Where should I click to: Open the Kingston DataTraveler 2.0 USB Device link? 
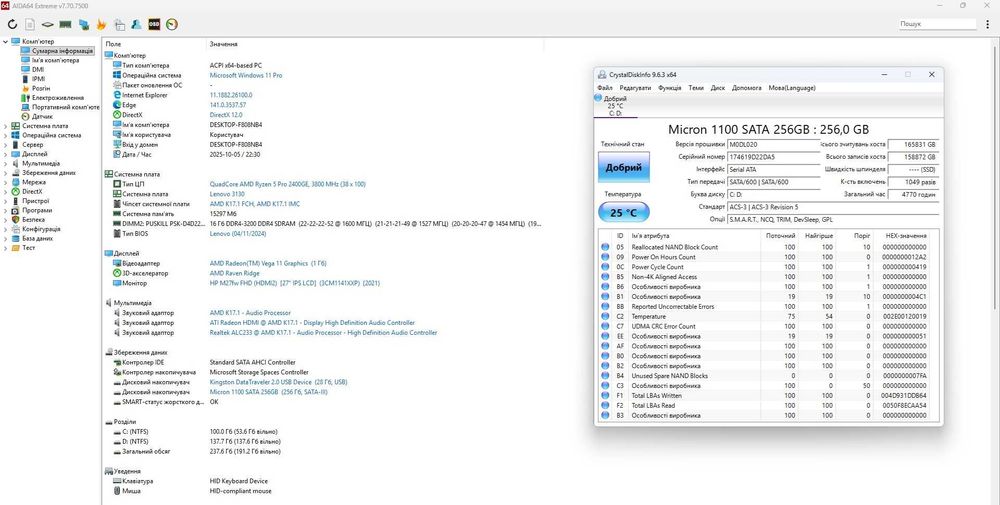click(x=278, y=382)
